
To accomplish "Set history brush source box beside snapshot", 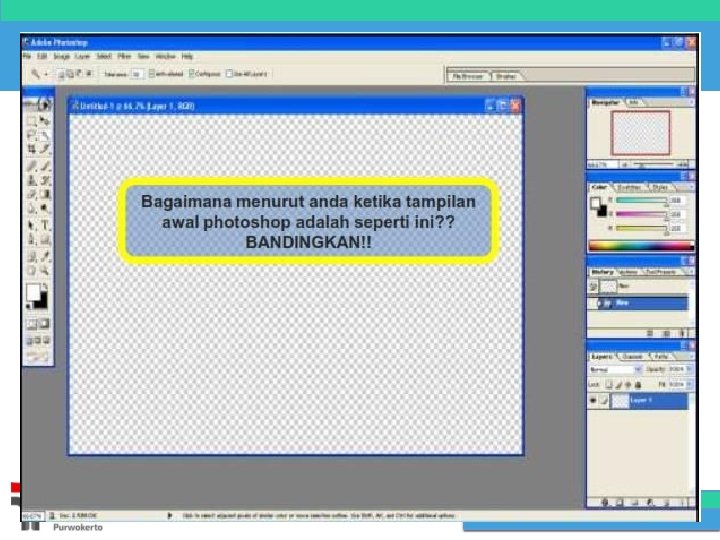I will pos(593,287).
